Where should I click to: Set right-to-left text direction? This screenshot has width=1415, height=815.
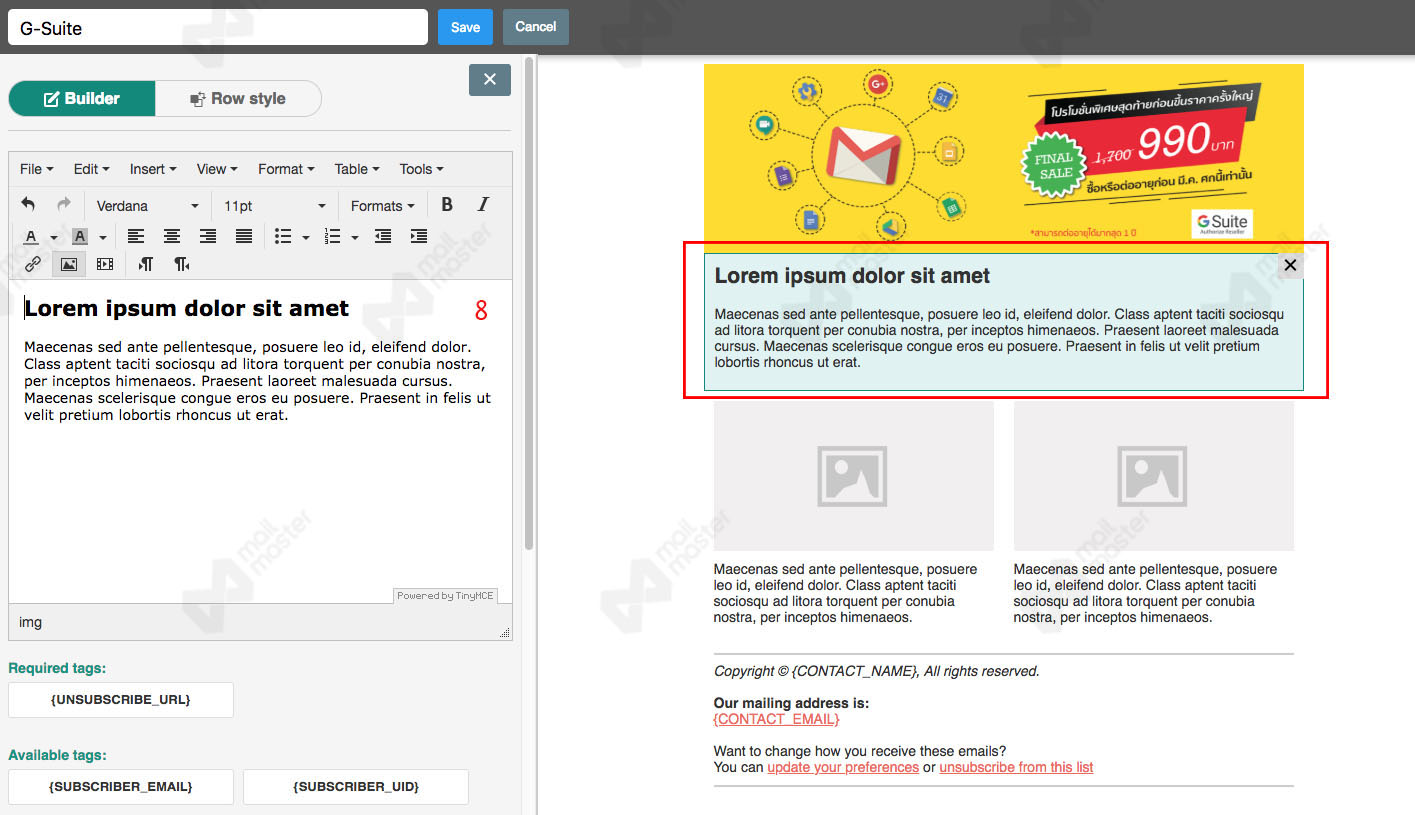(x=182, y=264)
